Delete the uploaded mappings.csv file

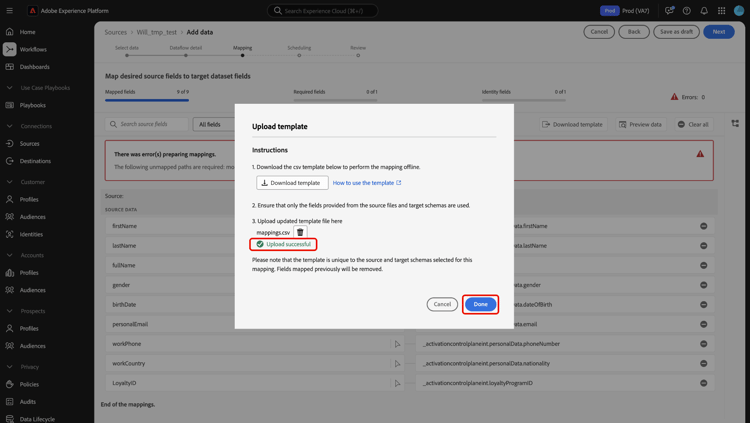click(300, 233)
